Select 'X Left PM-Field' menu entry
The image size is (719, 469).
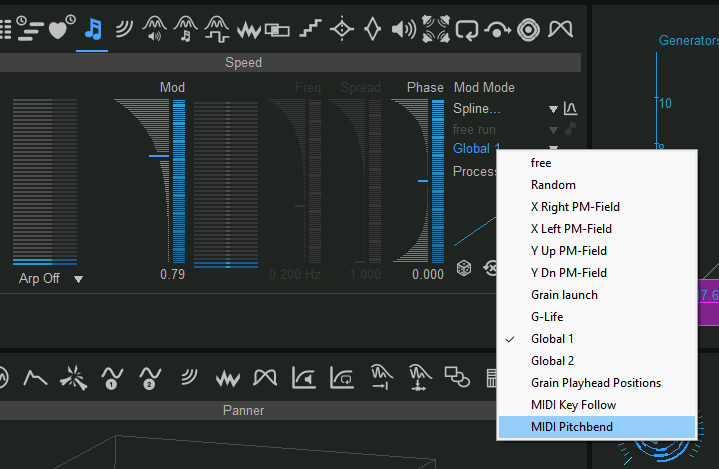click(597, 229)
